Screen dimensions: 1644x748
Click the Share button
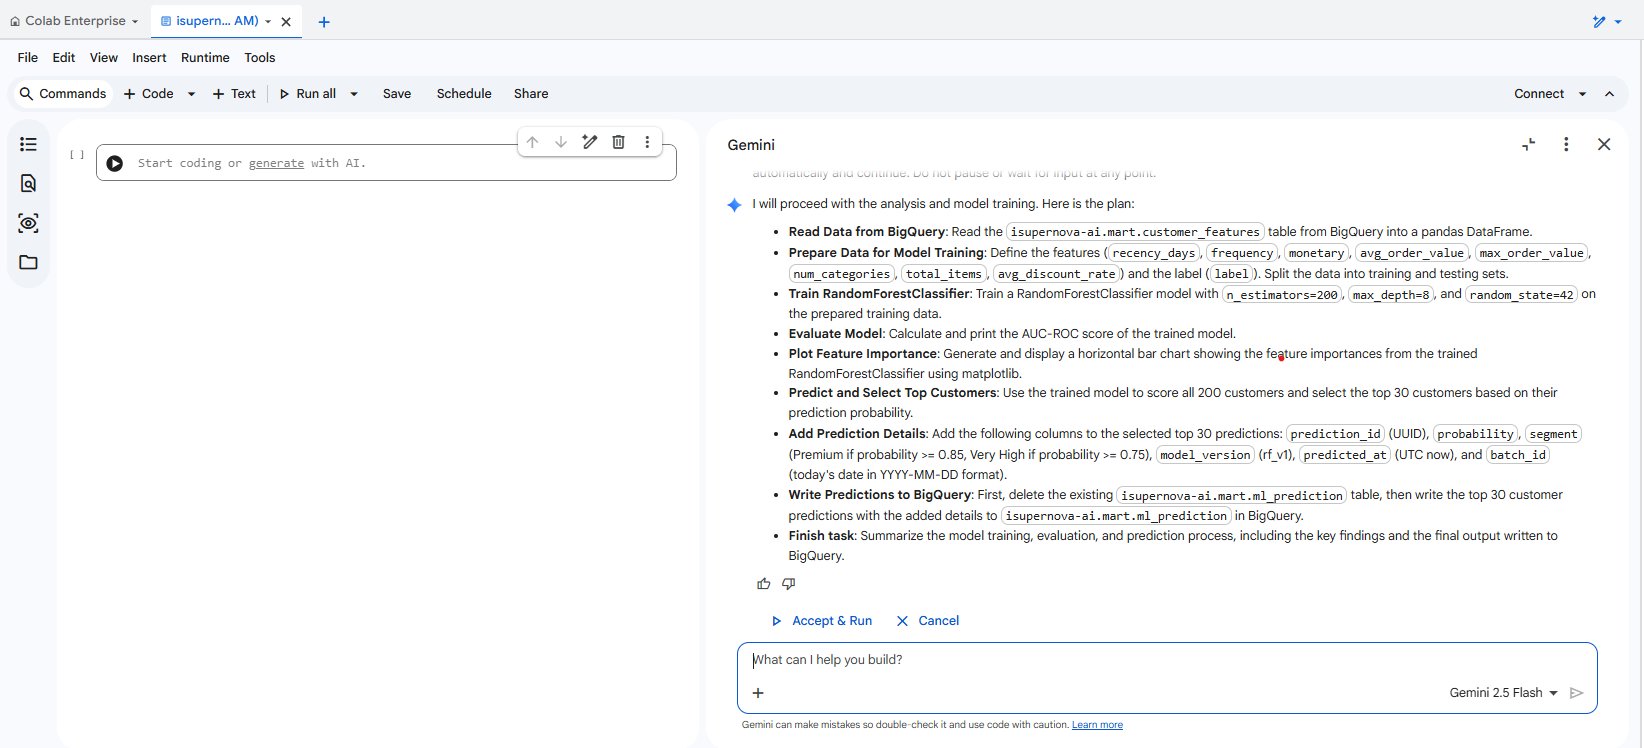point(531,94)
